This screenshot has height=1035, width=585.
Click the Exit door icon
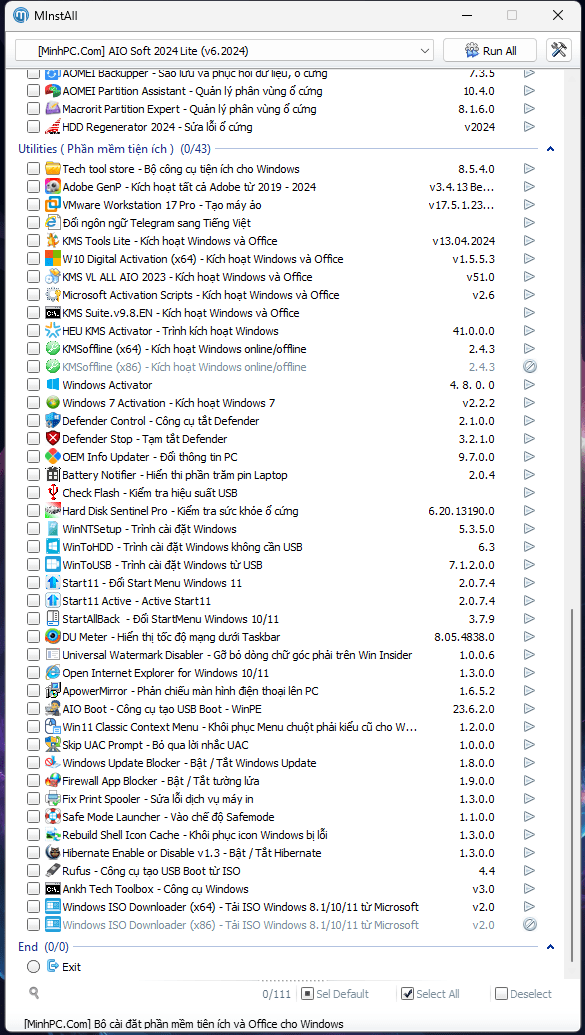tap(53, 966)
